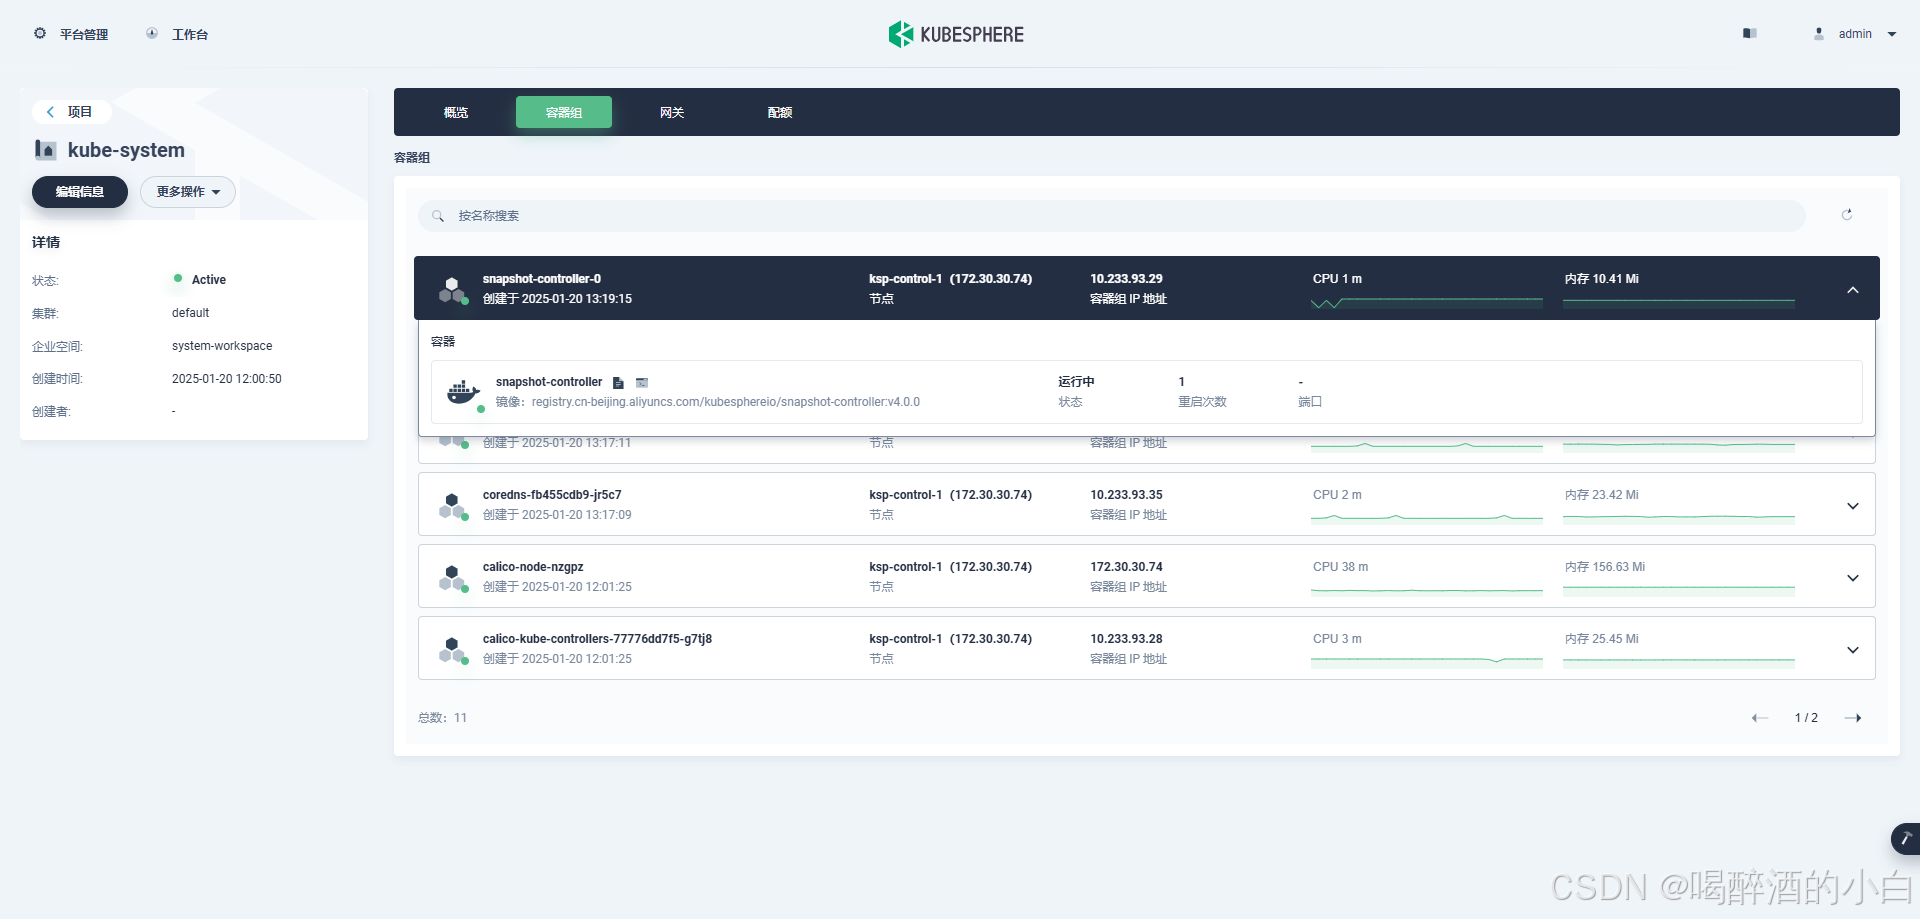Go to next page using right arrow
This screenshot has width=1920, height=919.
pyautogui.click(x=1852, y=718)
